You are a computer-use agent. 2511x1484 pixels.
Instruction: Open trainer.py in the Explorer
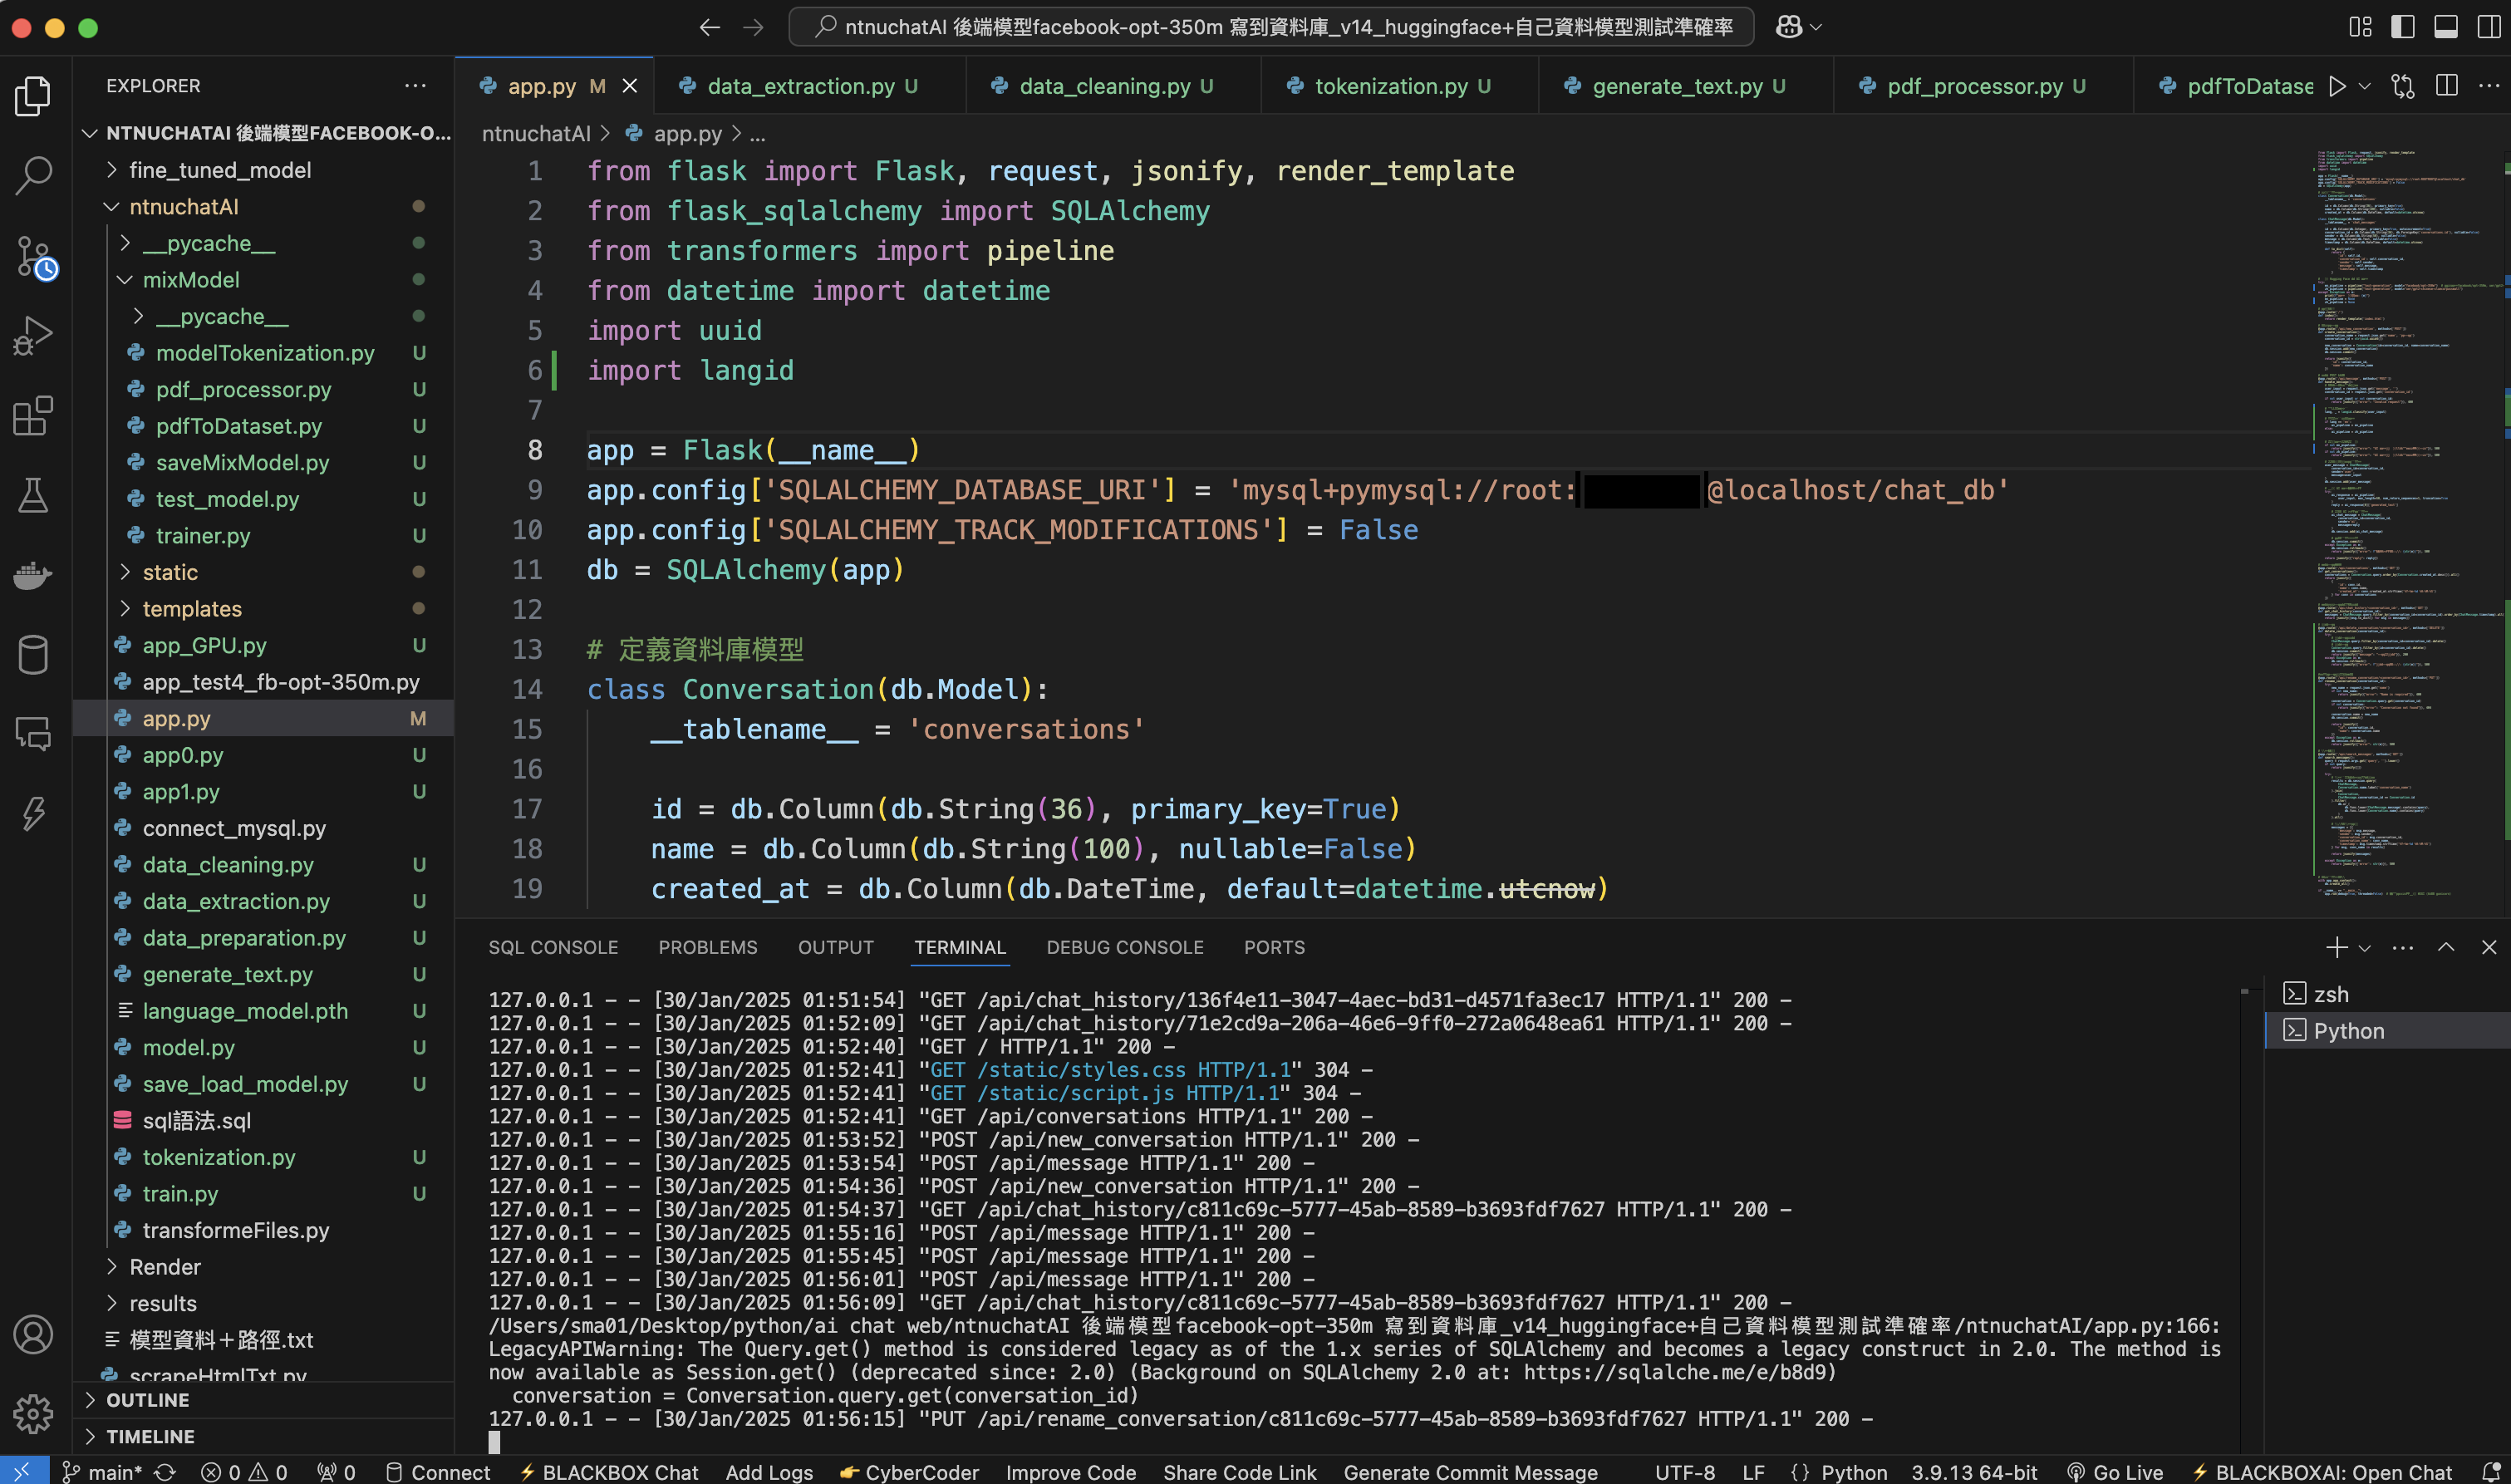click(203, 535)
